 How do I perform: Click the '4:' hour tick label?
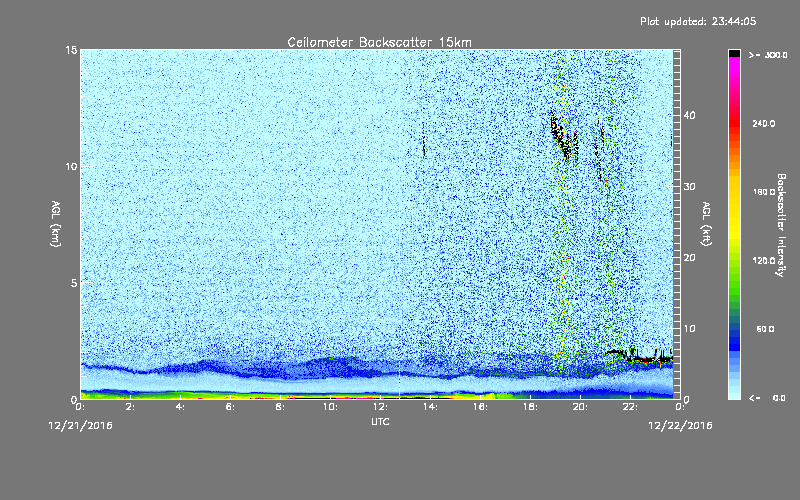point(180,407)
